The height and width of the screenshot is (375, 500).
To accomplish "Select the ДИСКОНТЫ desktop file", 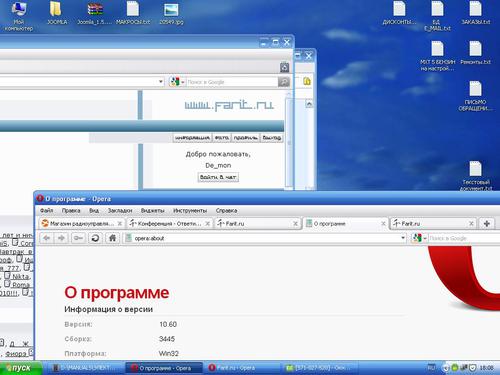I will pos(399,13).
